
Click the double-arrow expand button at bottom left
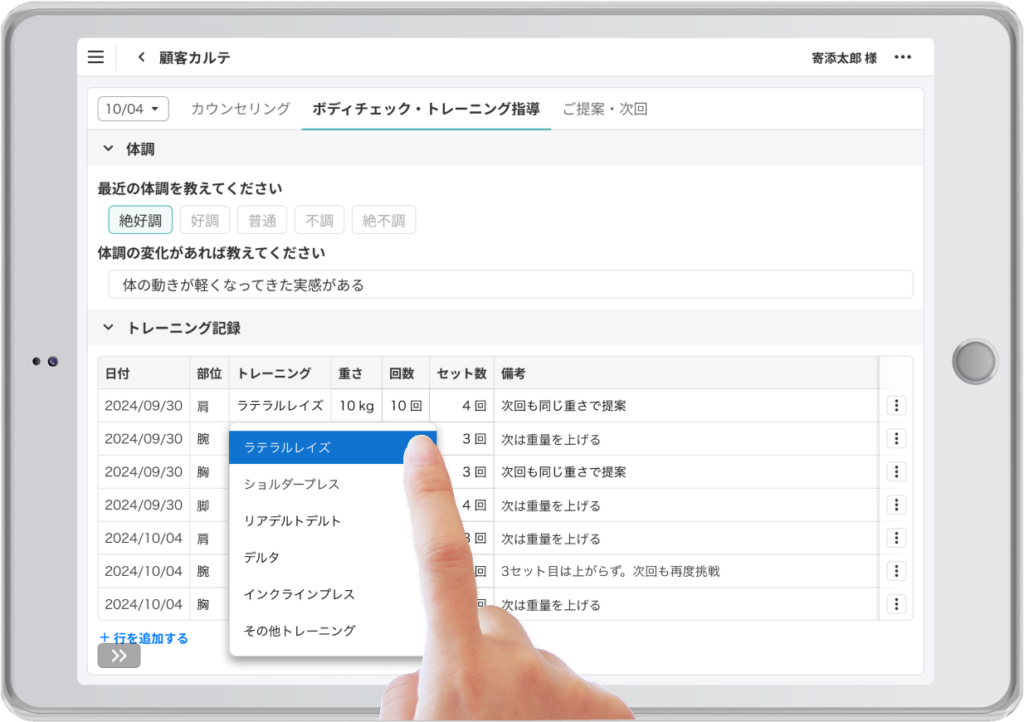[119, 656]
